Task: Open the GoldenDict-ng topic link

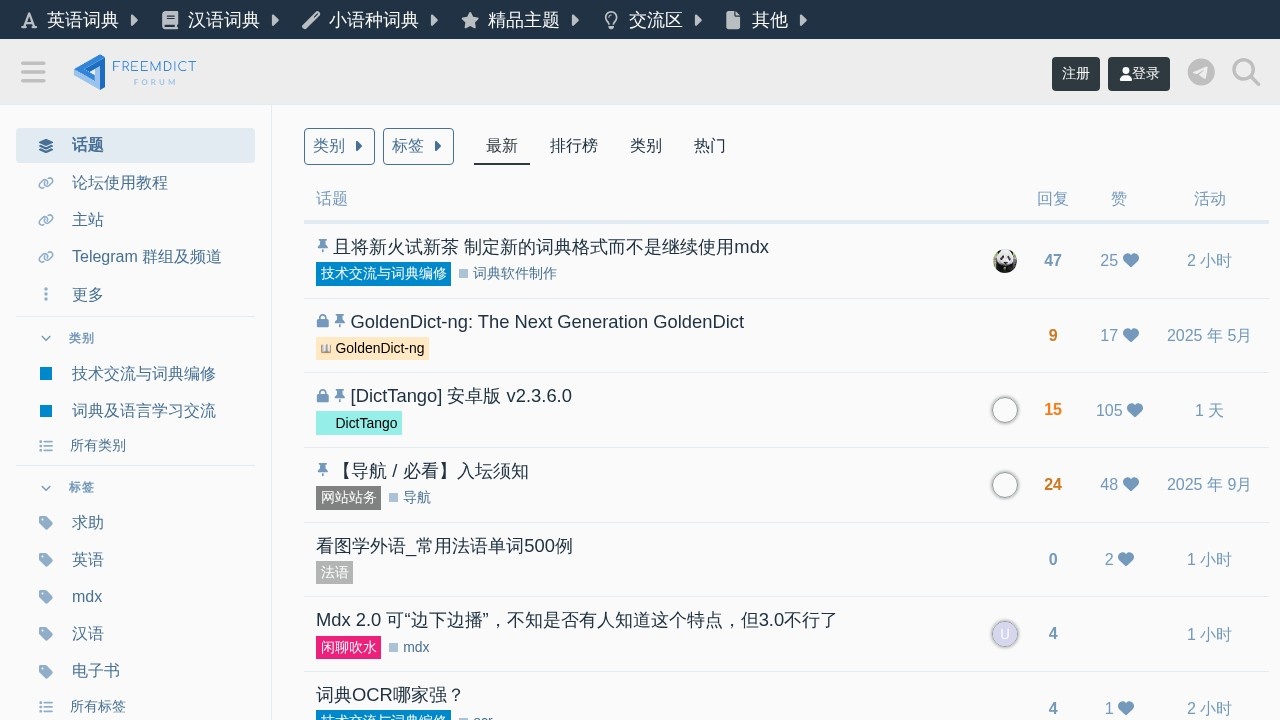Action: tap(546, 322)
